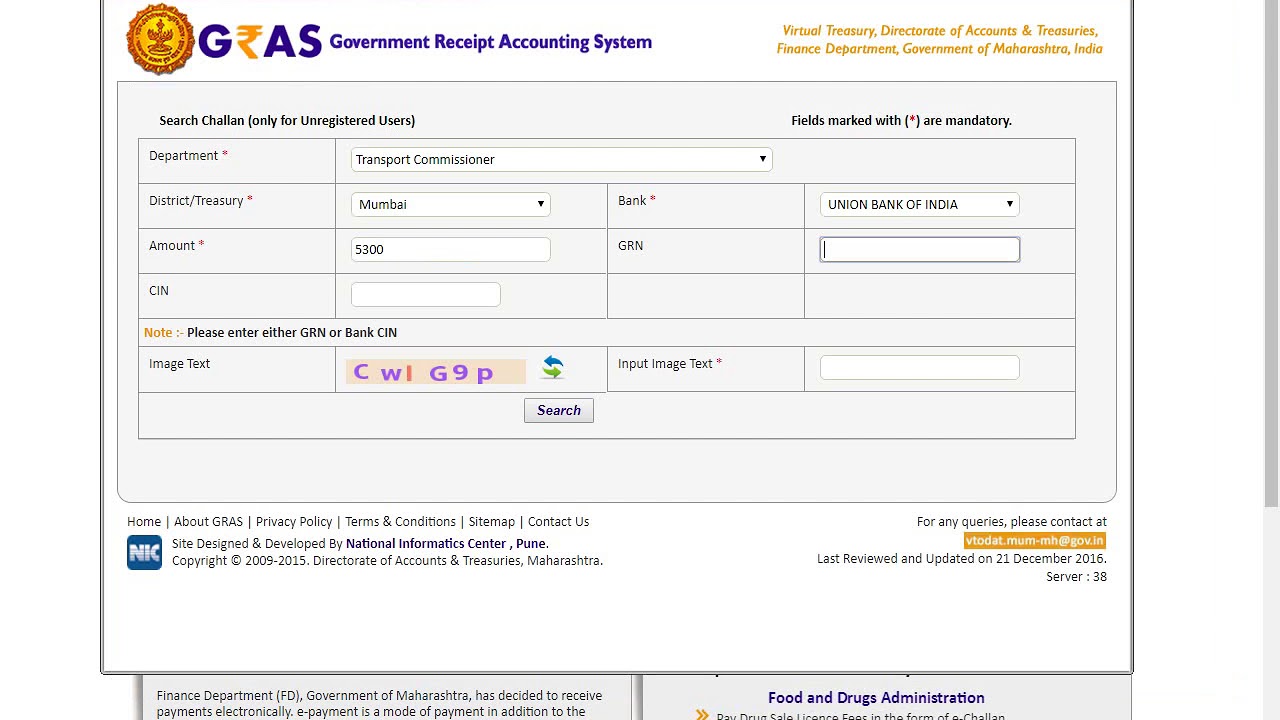
Task: Open the Privacy Policy page
Action: pyautogui.click(x=294, y=521)
